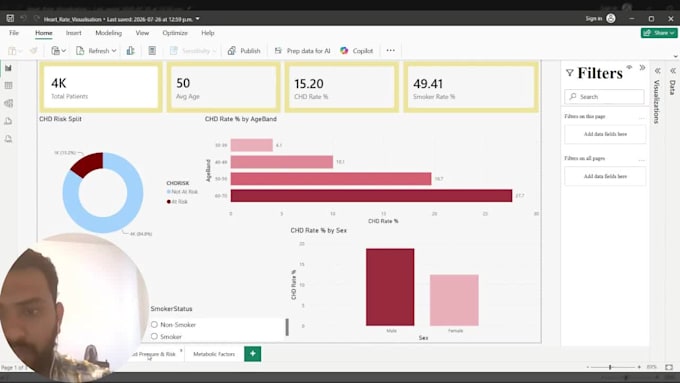Click the Redo arrow in title bar
The width and height of the screenshot is (680, 383).
click(x=36, y=18)
